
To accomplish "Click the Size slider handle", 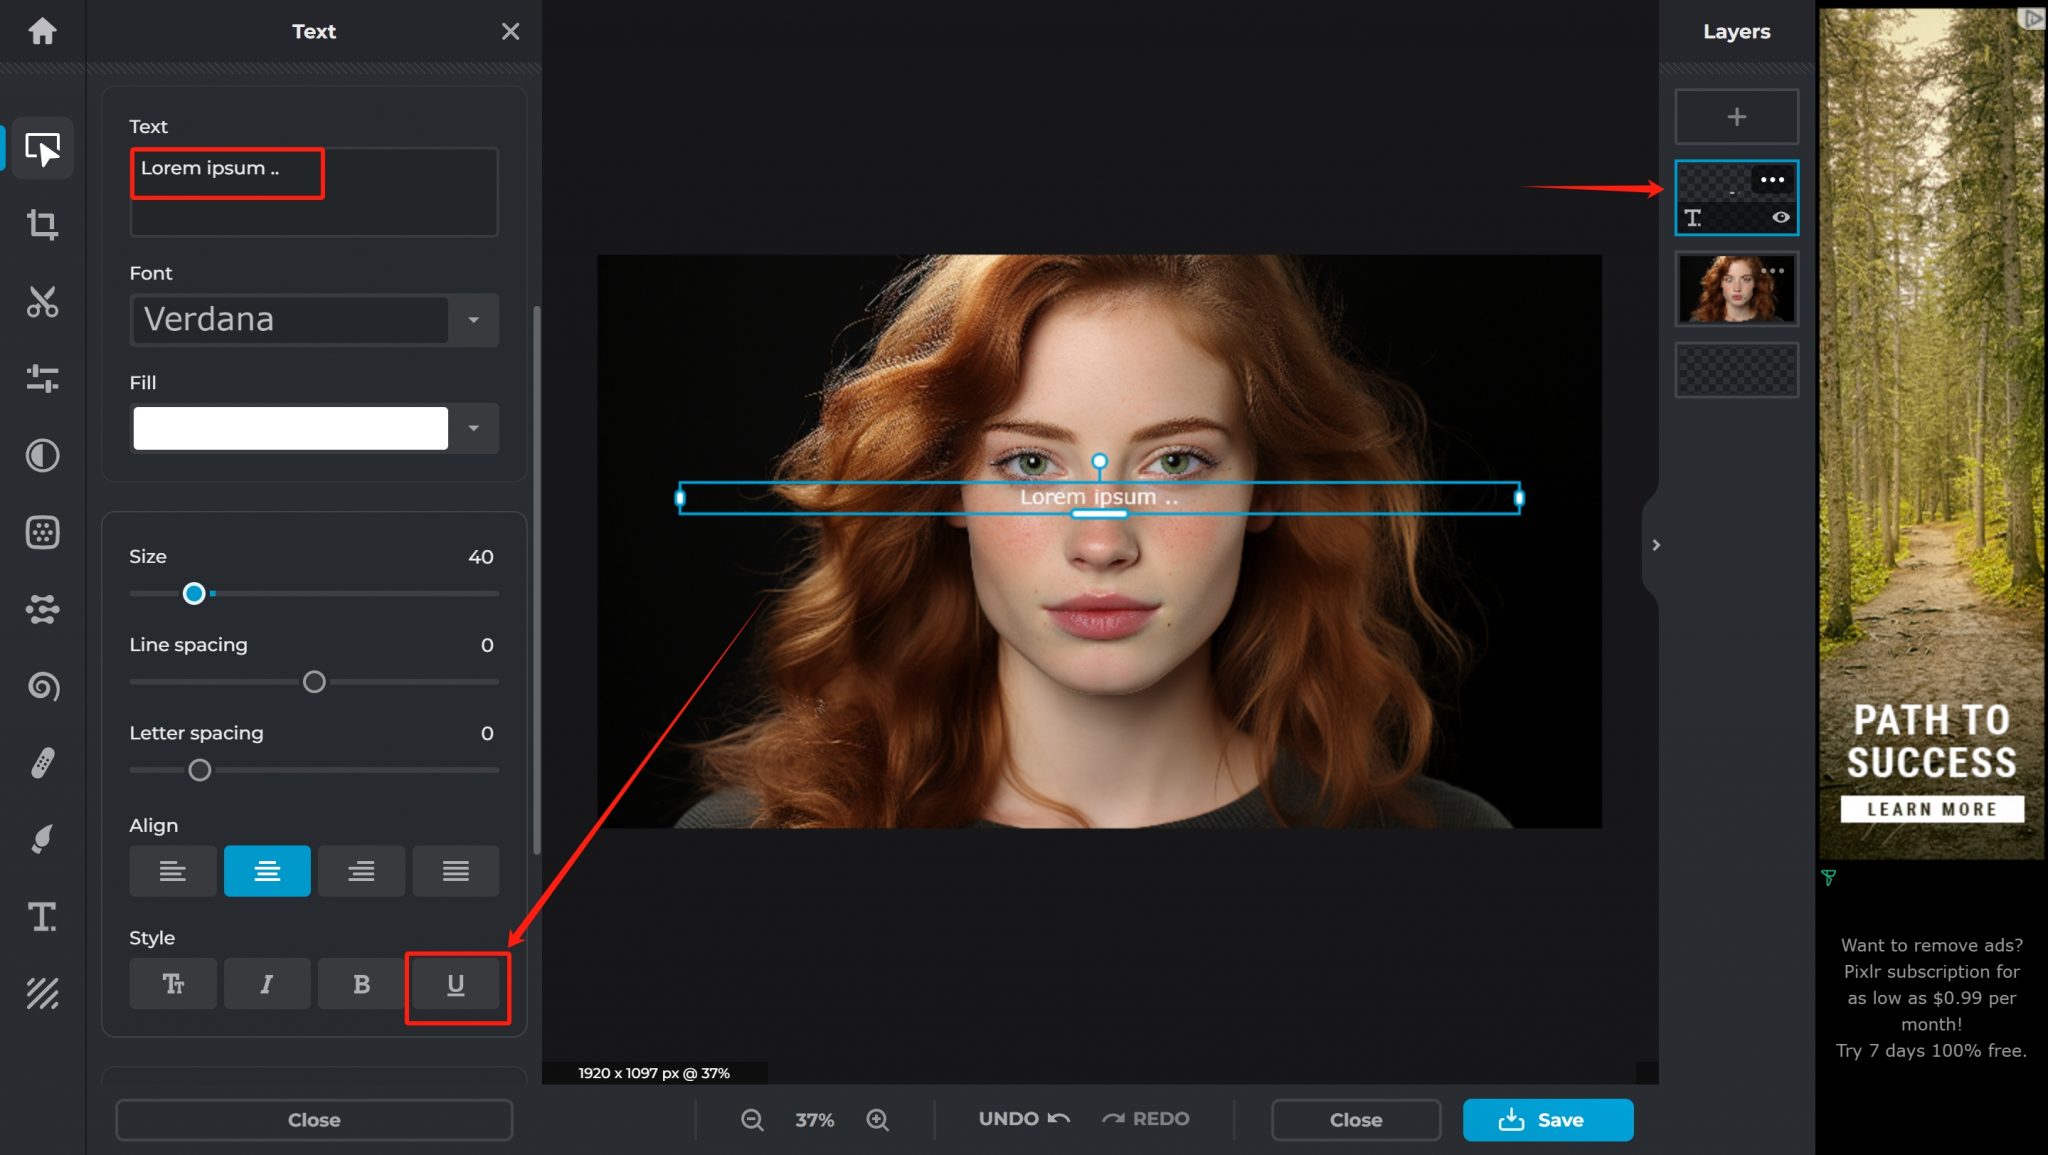I will [195, 593].
